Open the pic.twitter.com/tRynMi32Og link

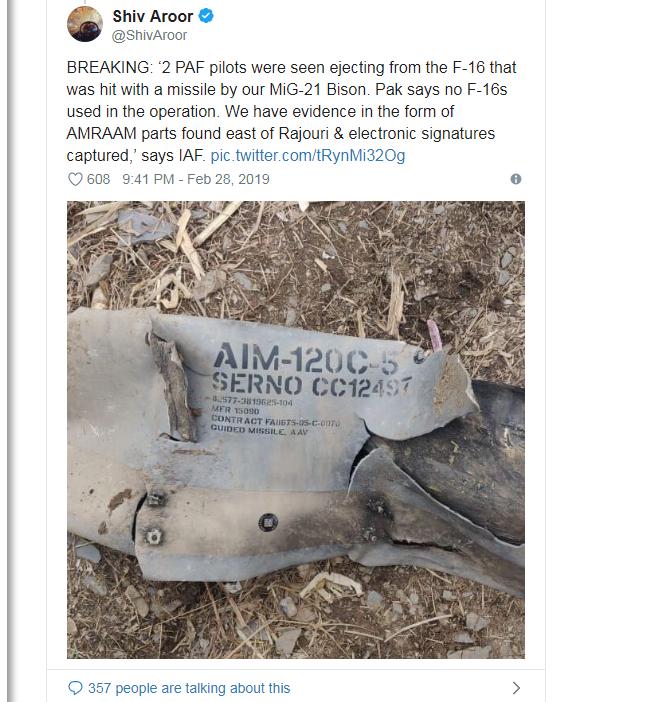tap(308, 155)
